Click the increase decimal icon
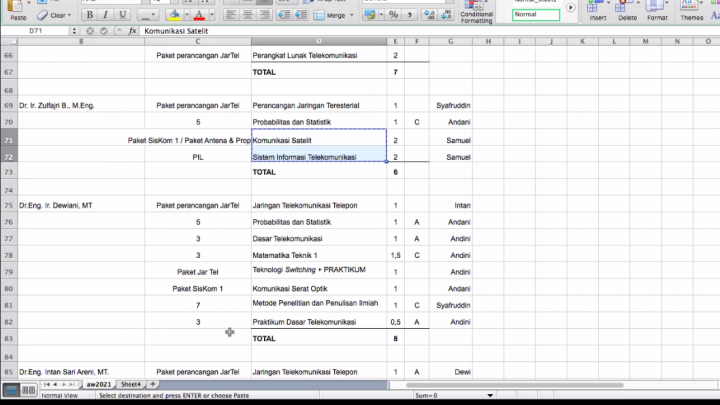Image resolution: width=720 pixels, height=405 pixels. [x=428, y=15]
